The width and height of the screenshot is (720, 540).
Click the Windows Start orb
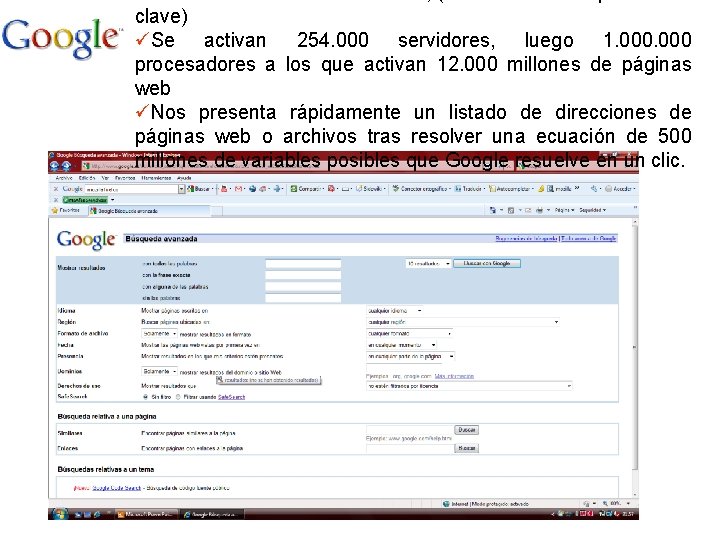coord(61,514)
